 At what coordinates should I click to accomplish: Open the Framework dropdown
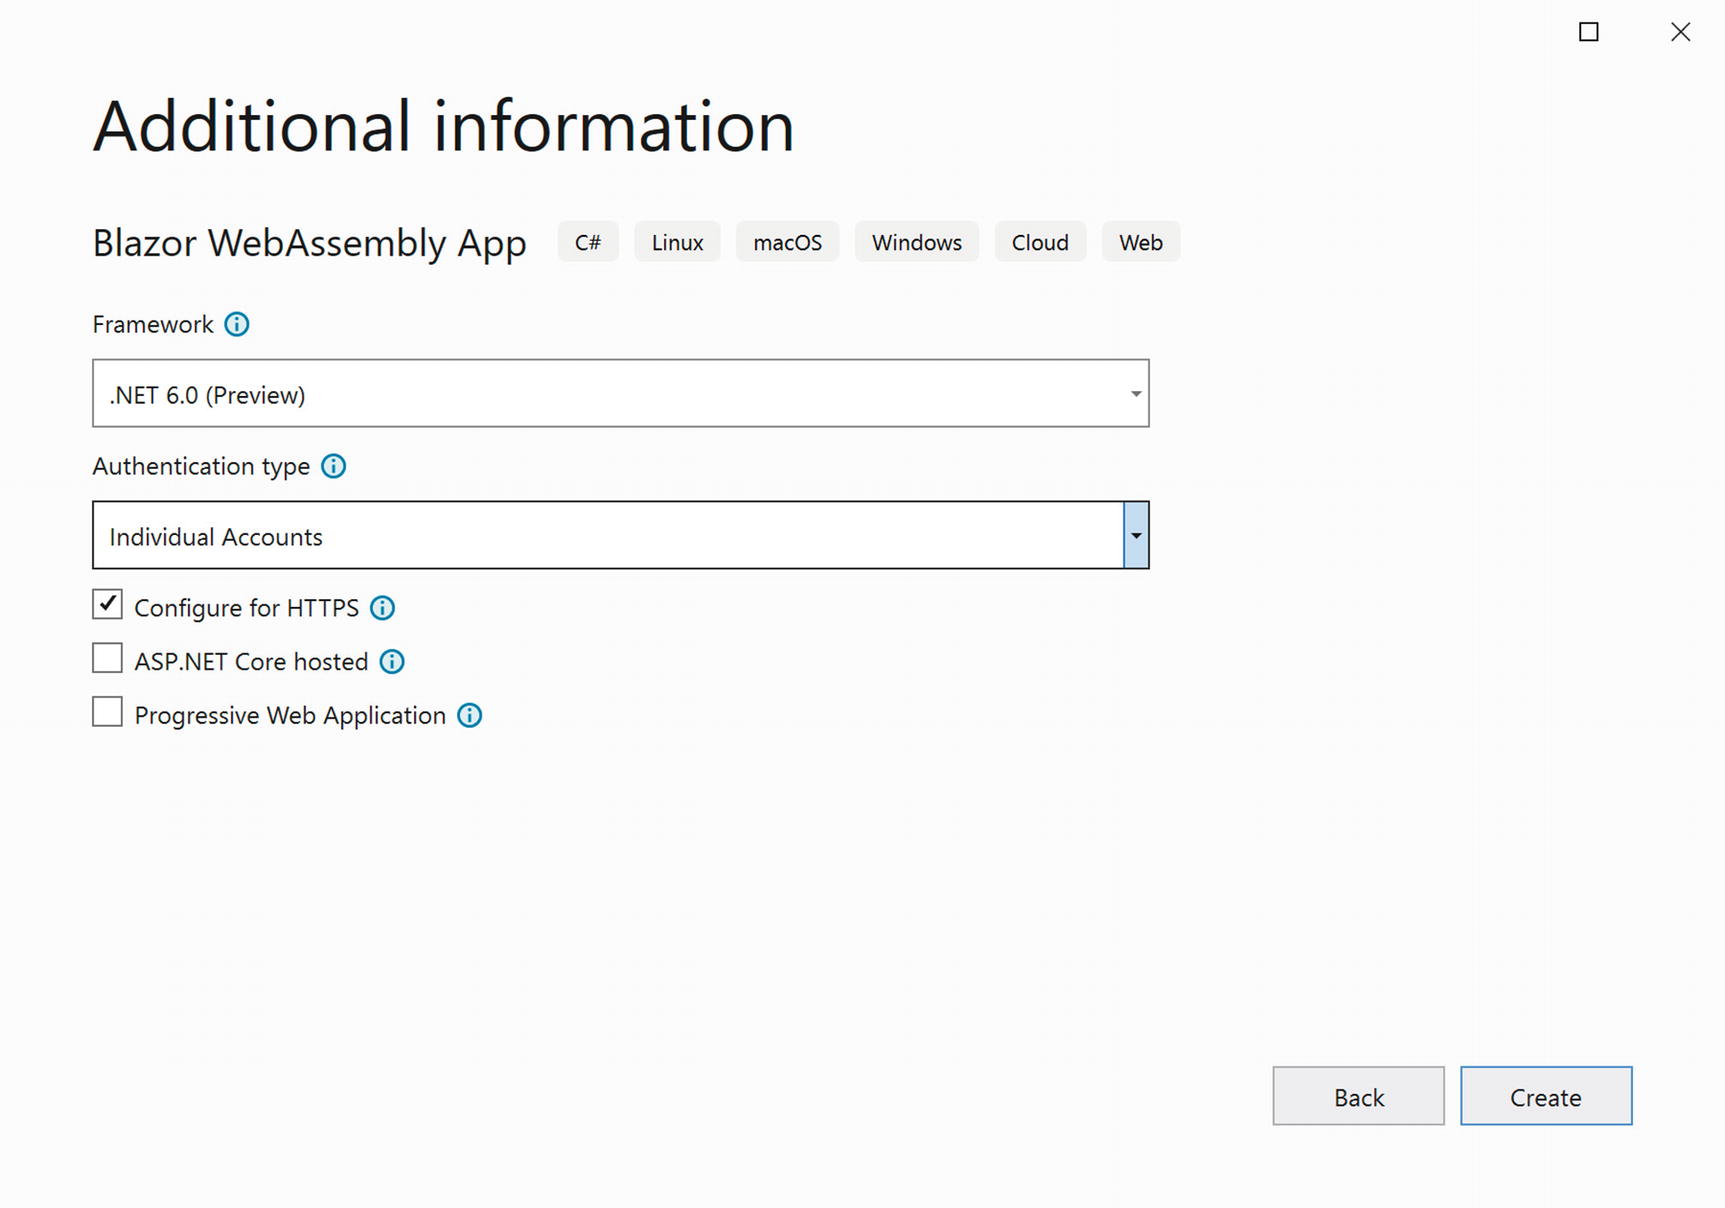tap(620, 394)
